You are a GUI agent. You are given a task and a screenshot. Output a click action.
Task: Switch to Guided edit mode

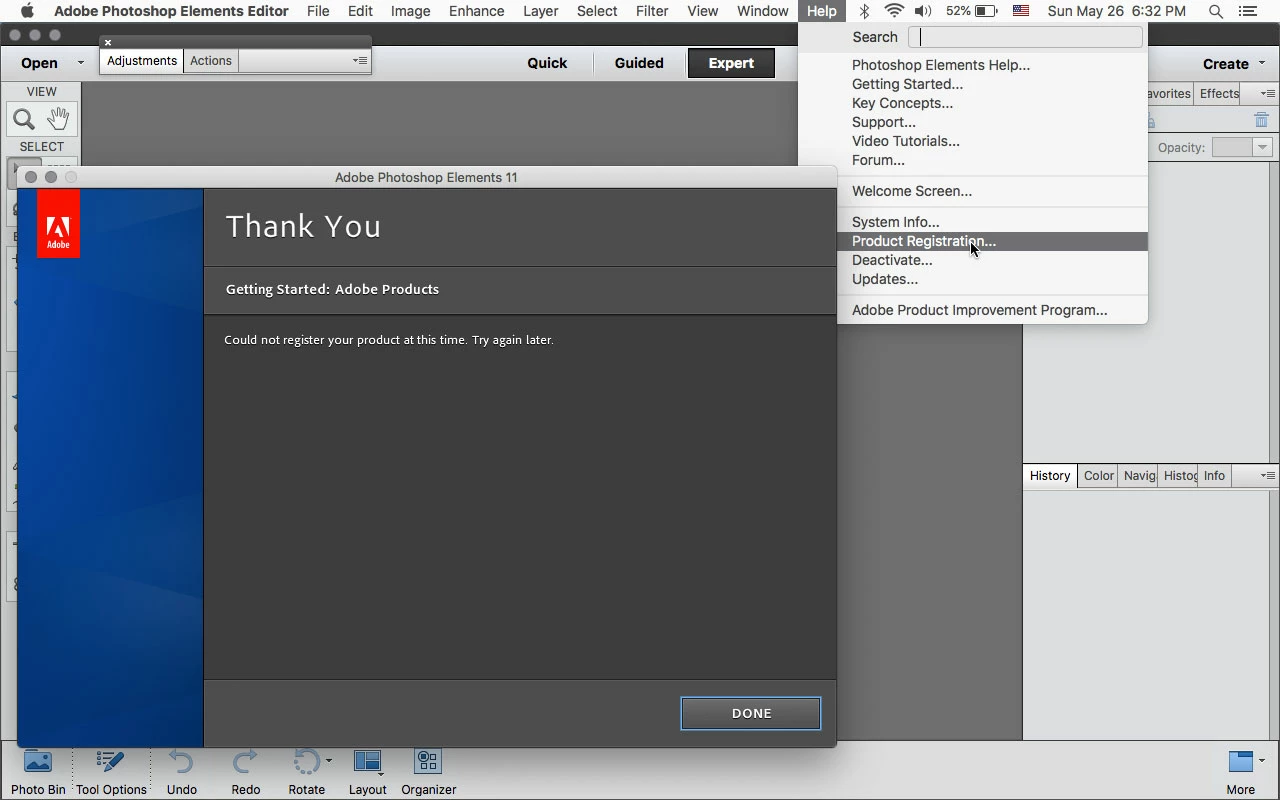click(639, 63)
